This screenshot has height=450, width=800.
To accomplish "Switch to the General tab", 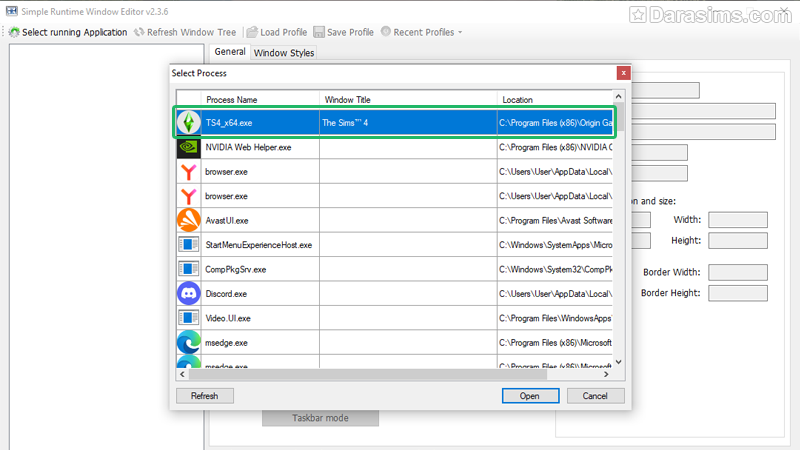I will [x=230, y=52].
